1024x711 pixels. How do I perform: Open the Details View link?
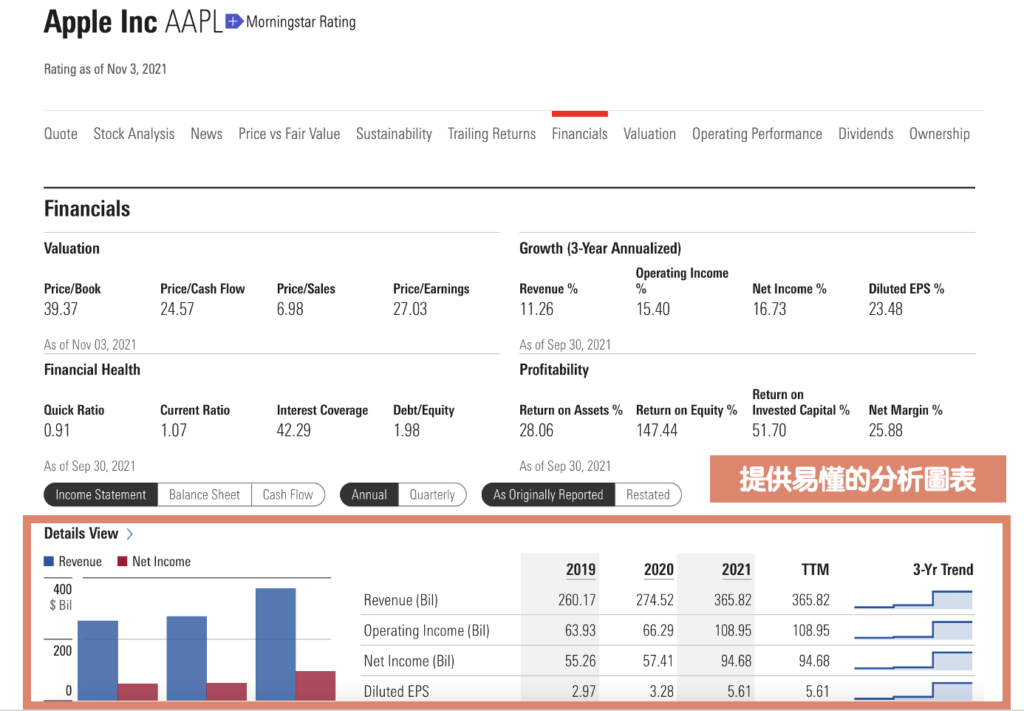(x=81, y=533)
